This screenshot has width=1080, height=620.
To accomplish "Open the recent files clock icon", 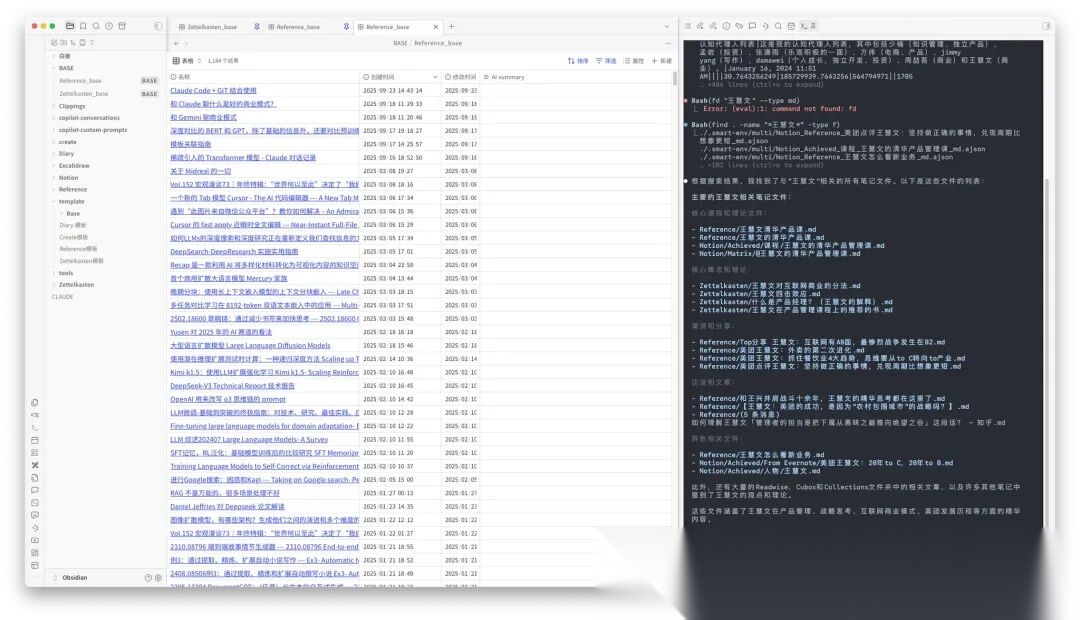I will pyautogui.click(x=109, y=25).
